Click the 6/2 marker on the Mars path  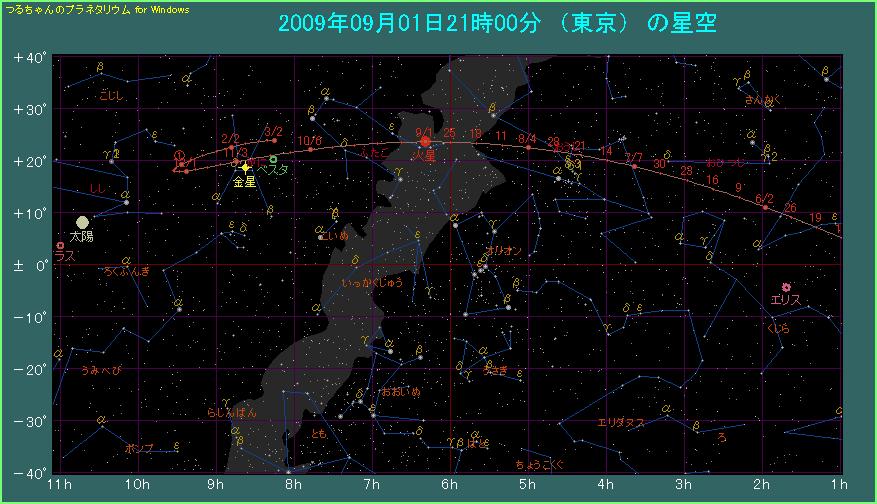[765, 208]
